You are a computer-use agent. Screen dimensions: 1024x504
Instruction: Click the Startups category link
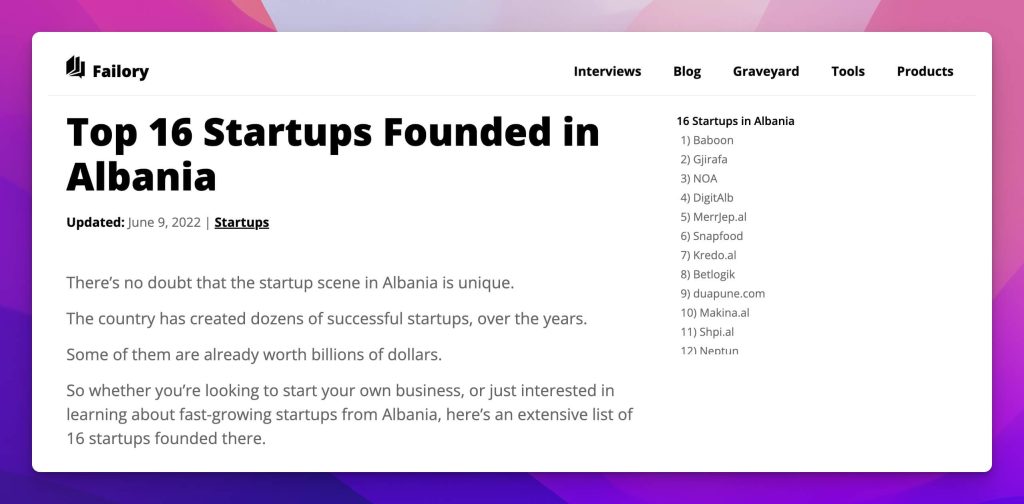pos(242,223)
